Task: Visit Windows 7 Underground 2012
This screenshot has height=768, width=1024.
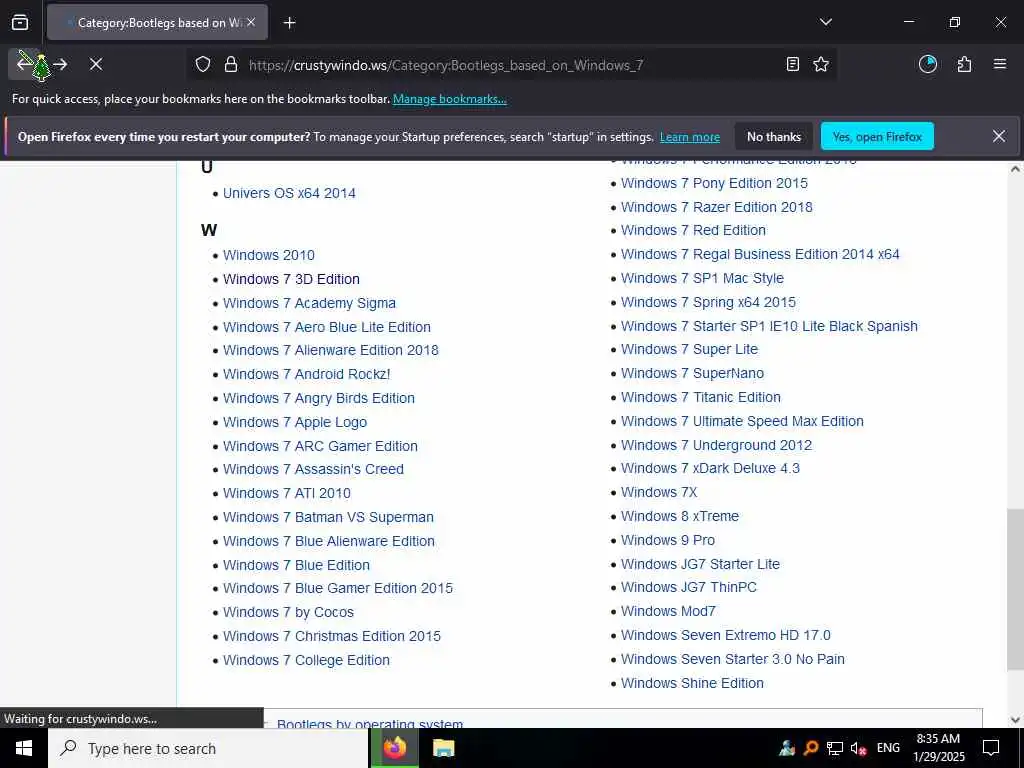Action: pos(716,445)
